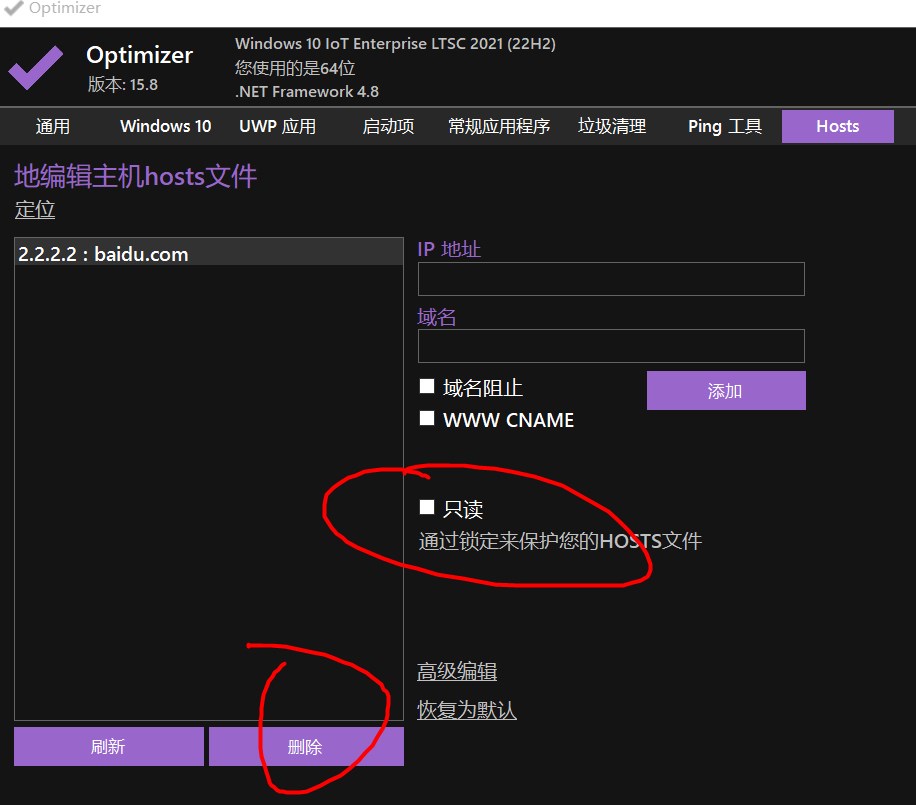Tick the 只读 checkbox

click(x=427, y=507)
